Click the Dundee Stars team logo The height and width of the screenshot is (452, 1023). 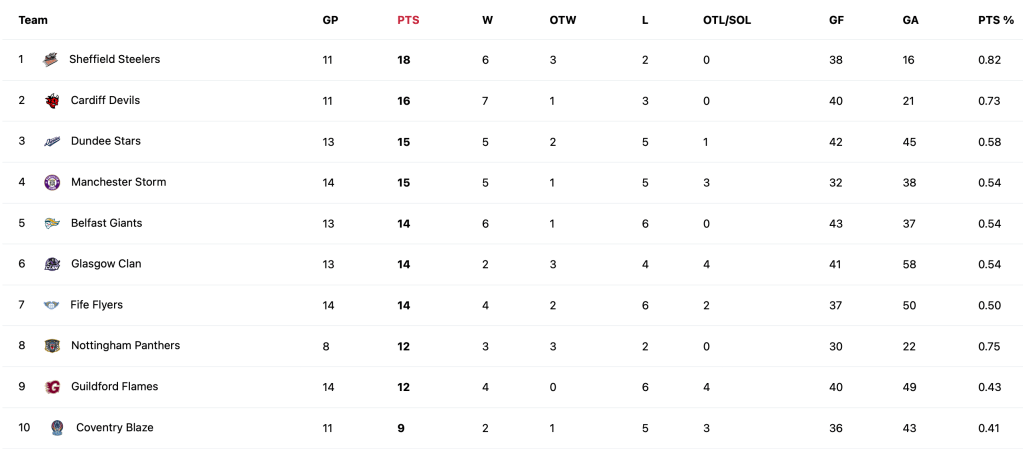(52, 142)
